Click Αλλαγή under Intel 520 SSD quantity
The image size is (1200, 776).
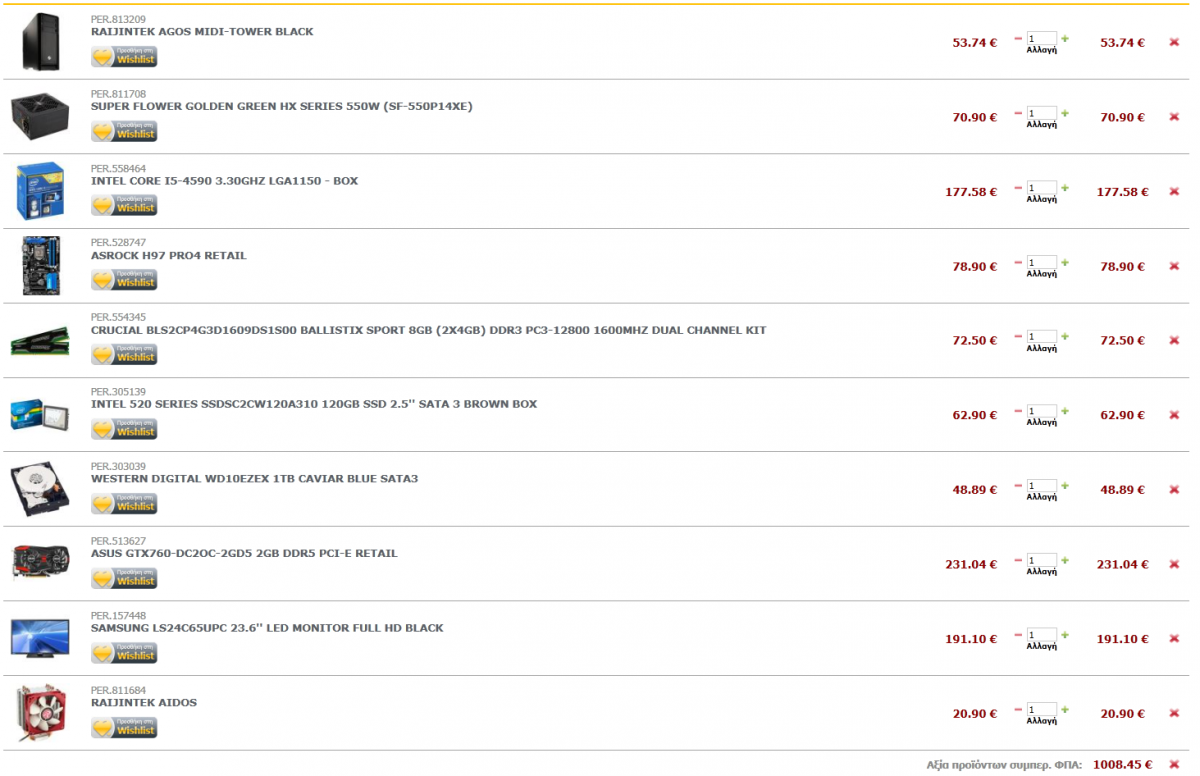tap(1042, 422)
